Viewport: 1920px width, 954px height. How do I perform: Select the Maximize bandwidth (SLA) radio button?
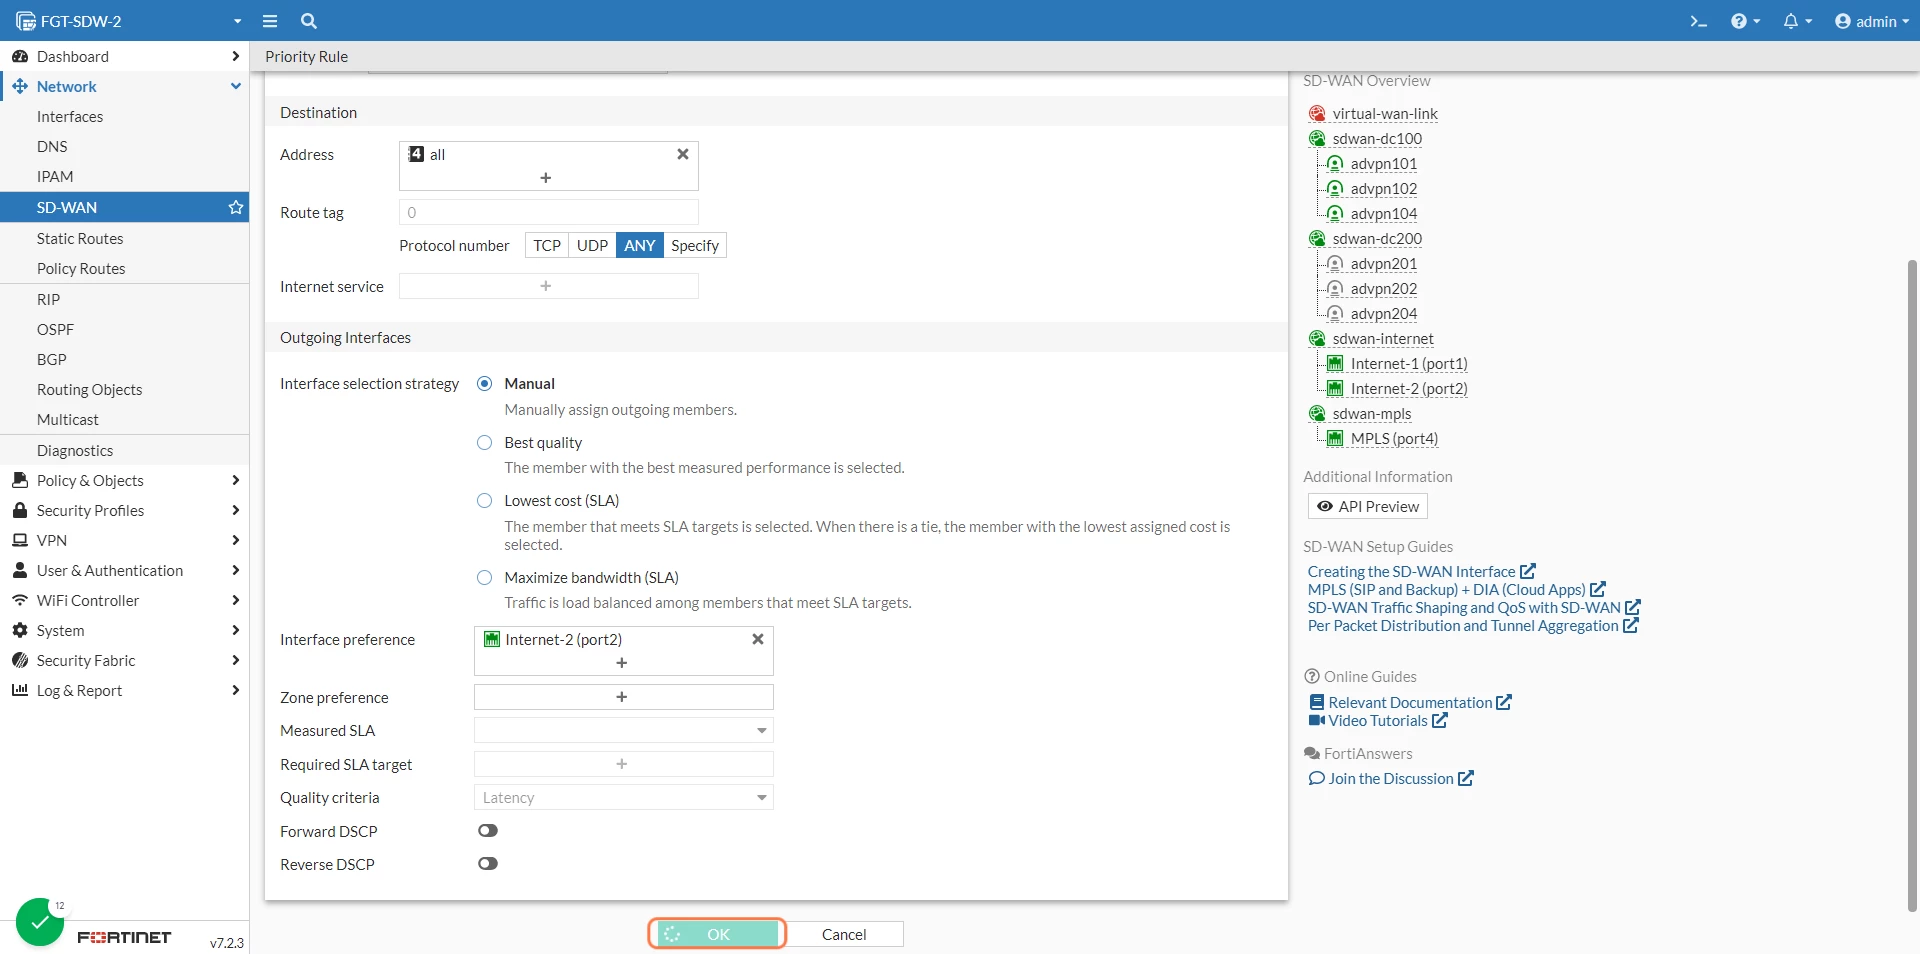(485, 578)
